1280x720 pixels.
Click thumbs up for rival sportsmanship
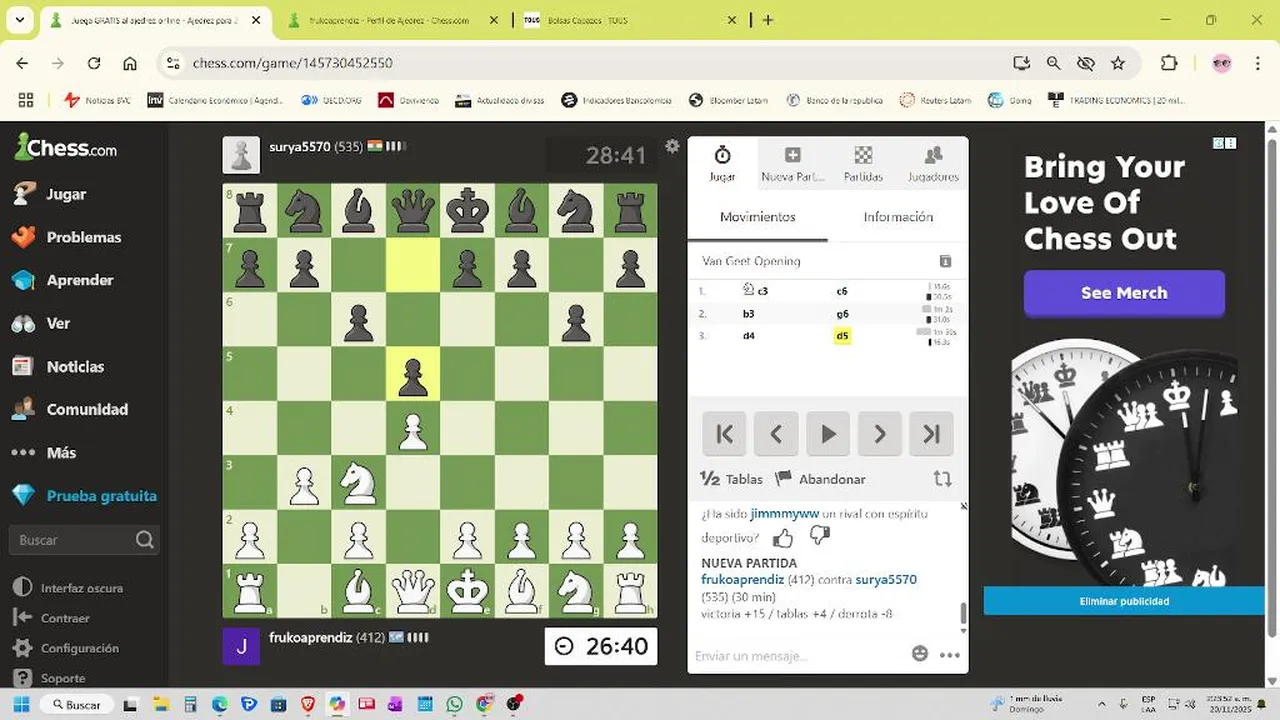(x=783, y=538)
